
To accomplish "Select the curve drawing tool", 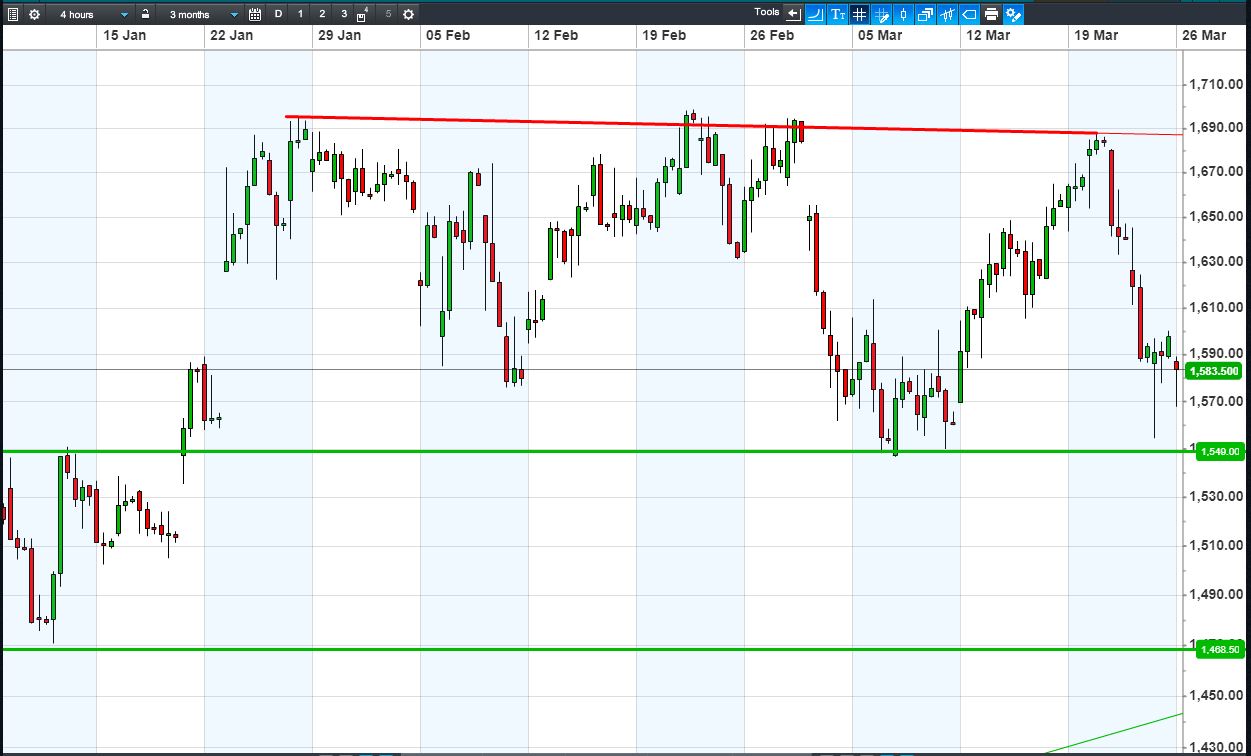I will tap(816, 14).
